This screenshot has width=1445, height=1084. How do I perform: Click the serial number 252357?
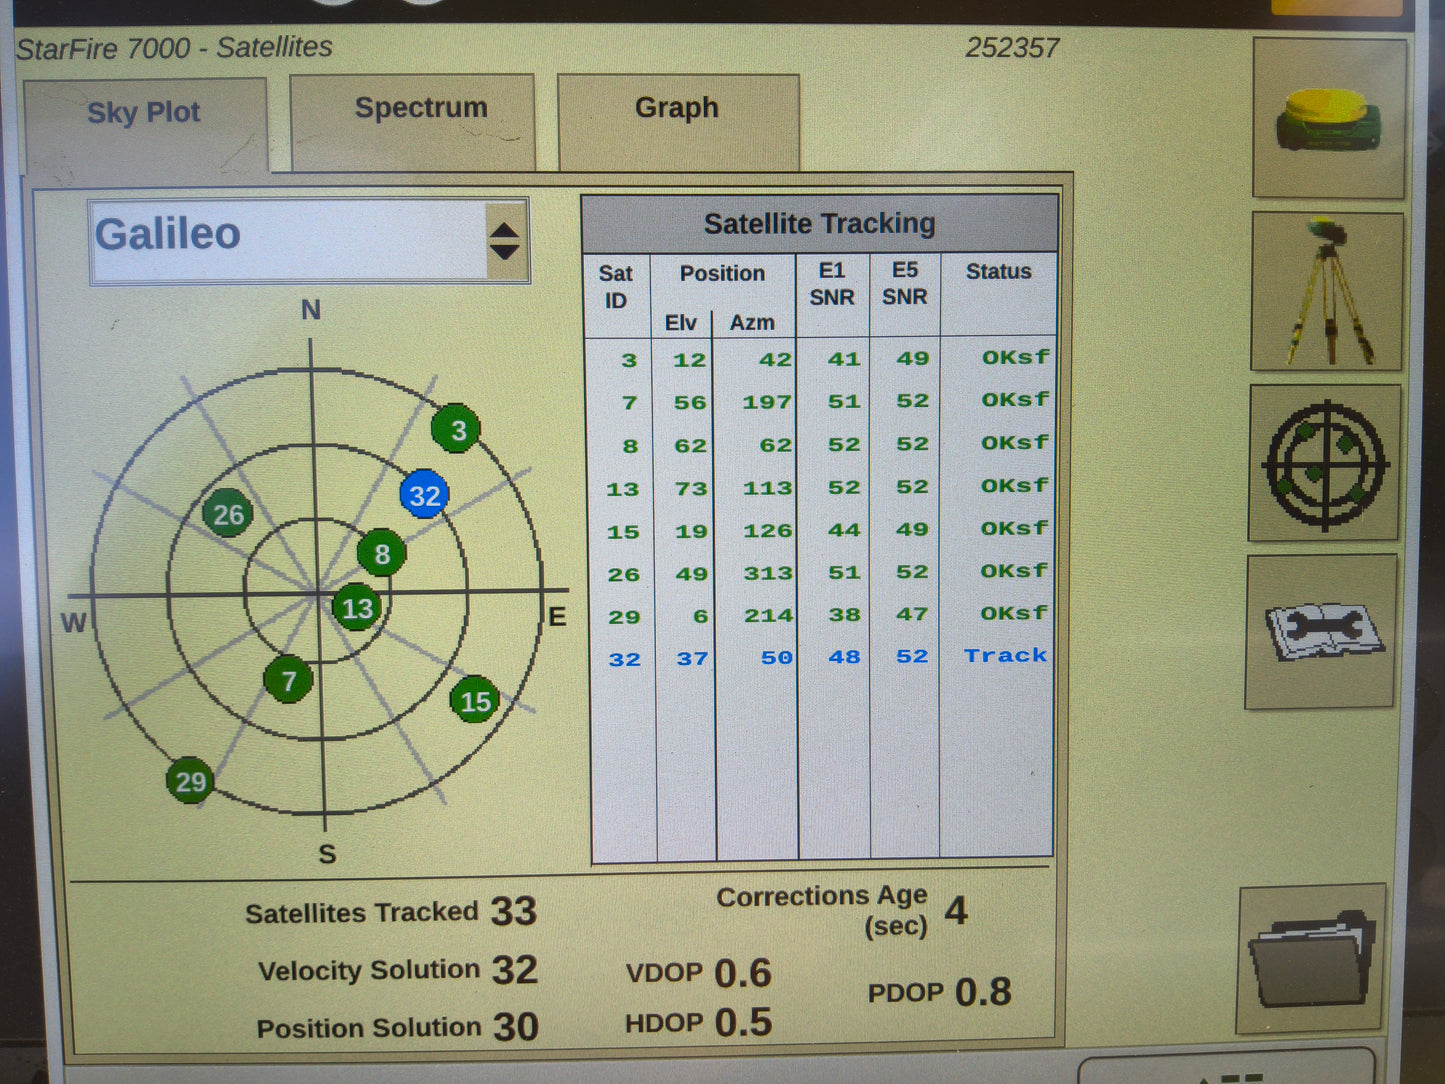tap(1011, 48)
